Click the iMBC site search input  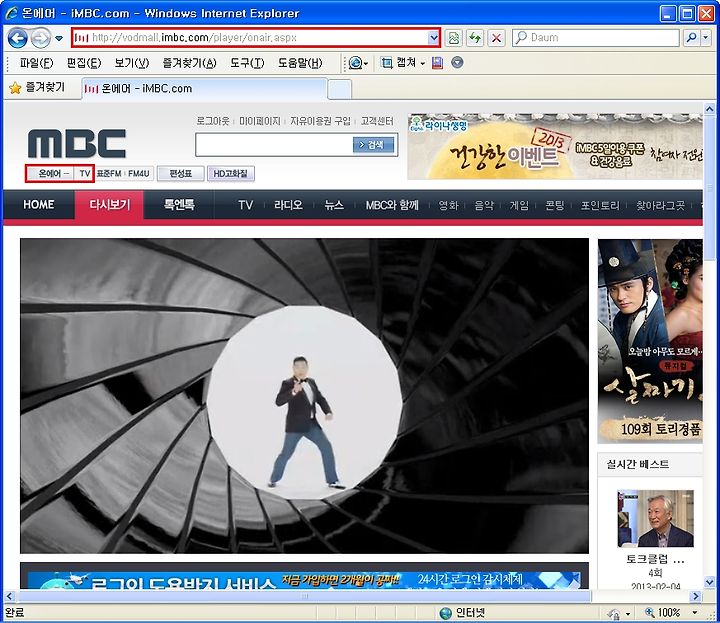274,145
